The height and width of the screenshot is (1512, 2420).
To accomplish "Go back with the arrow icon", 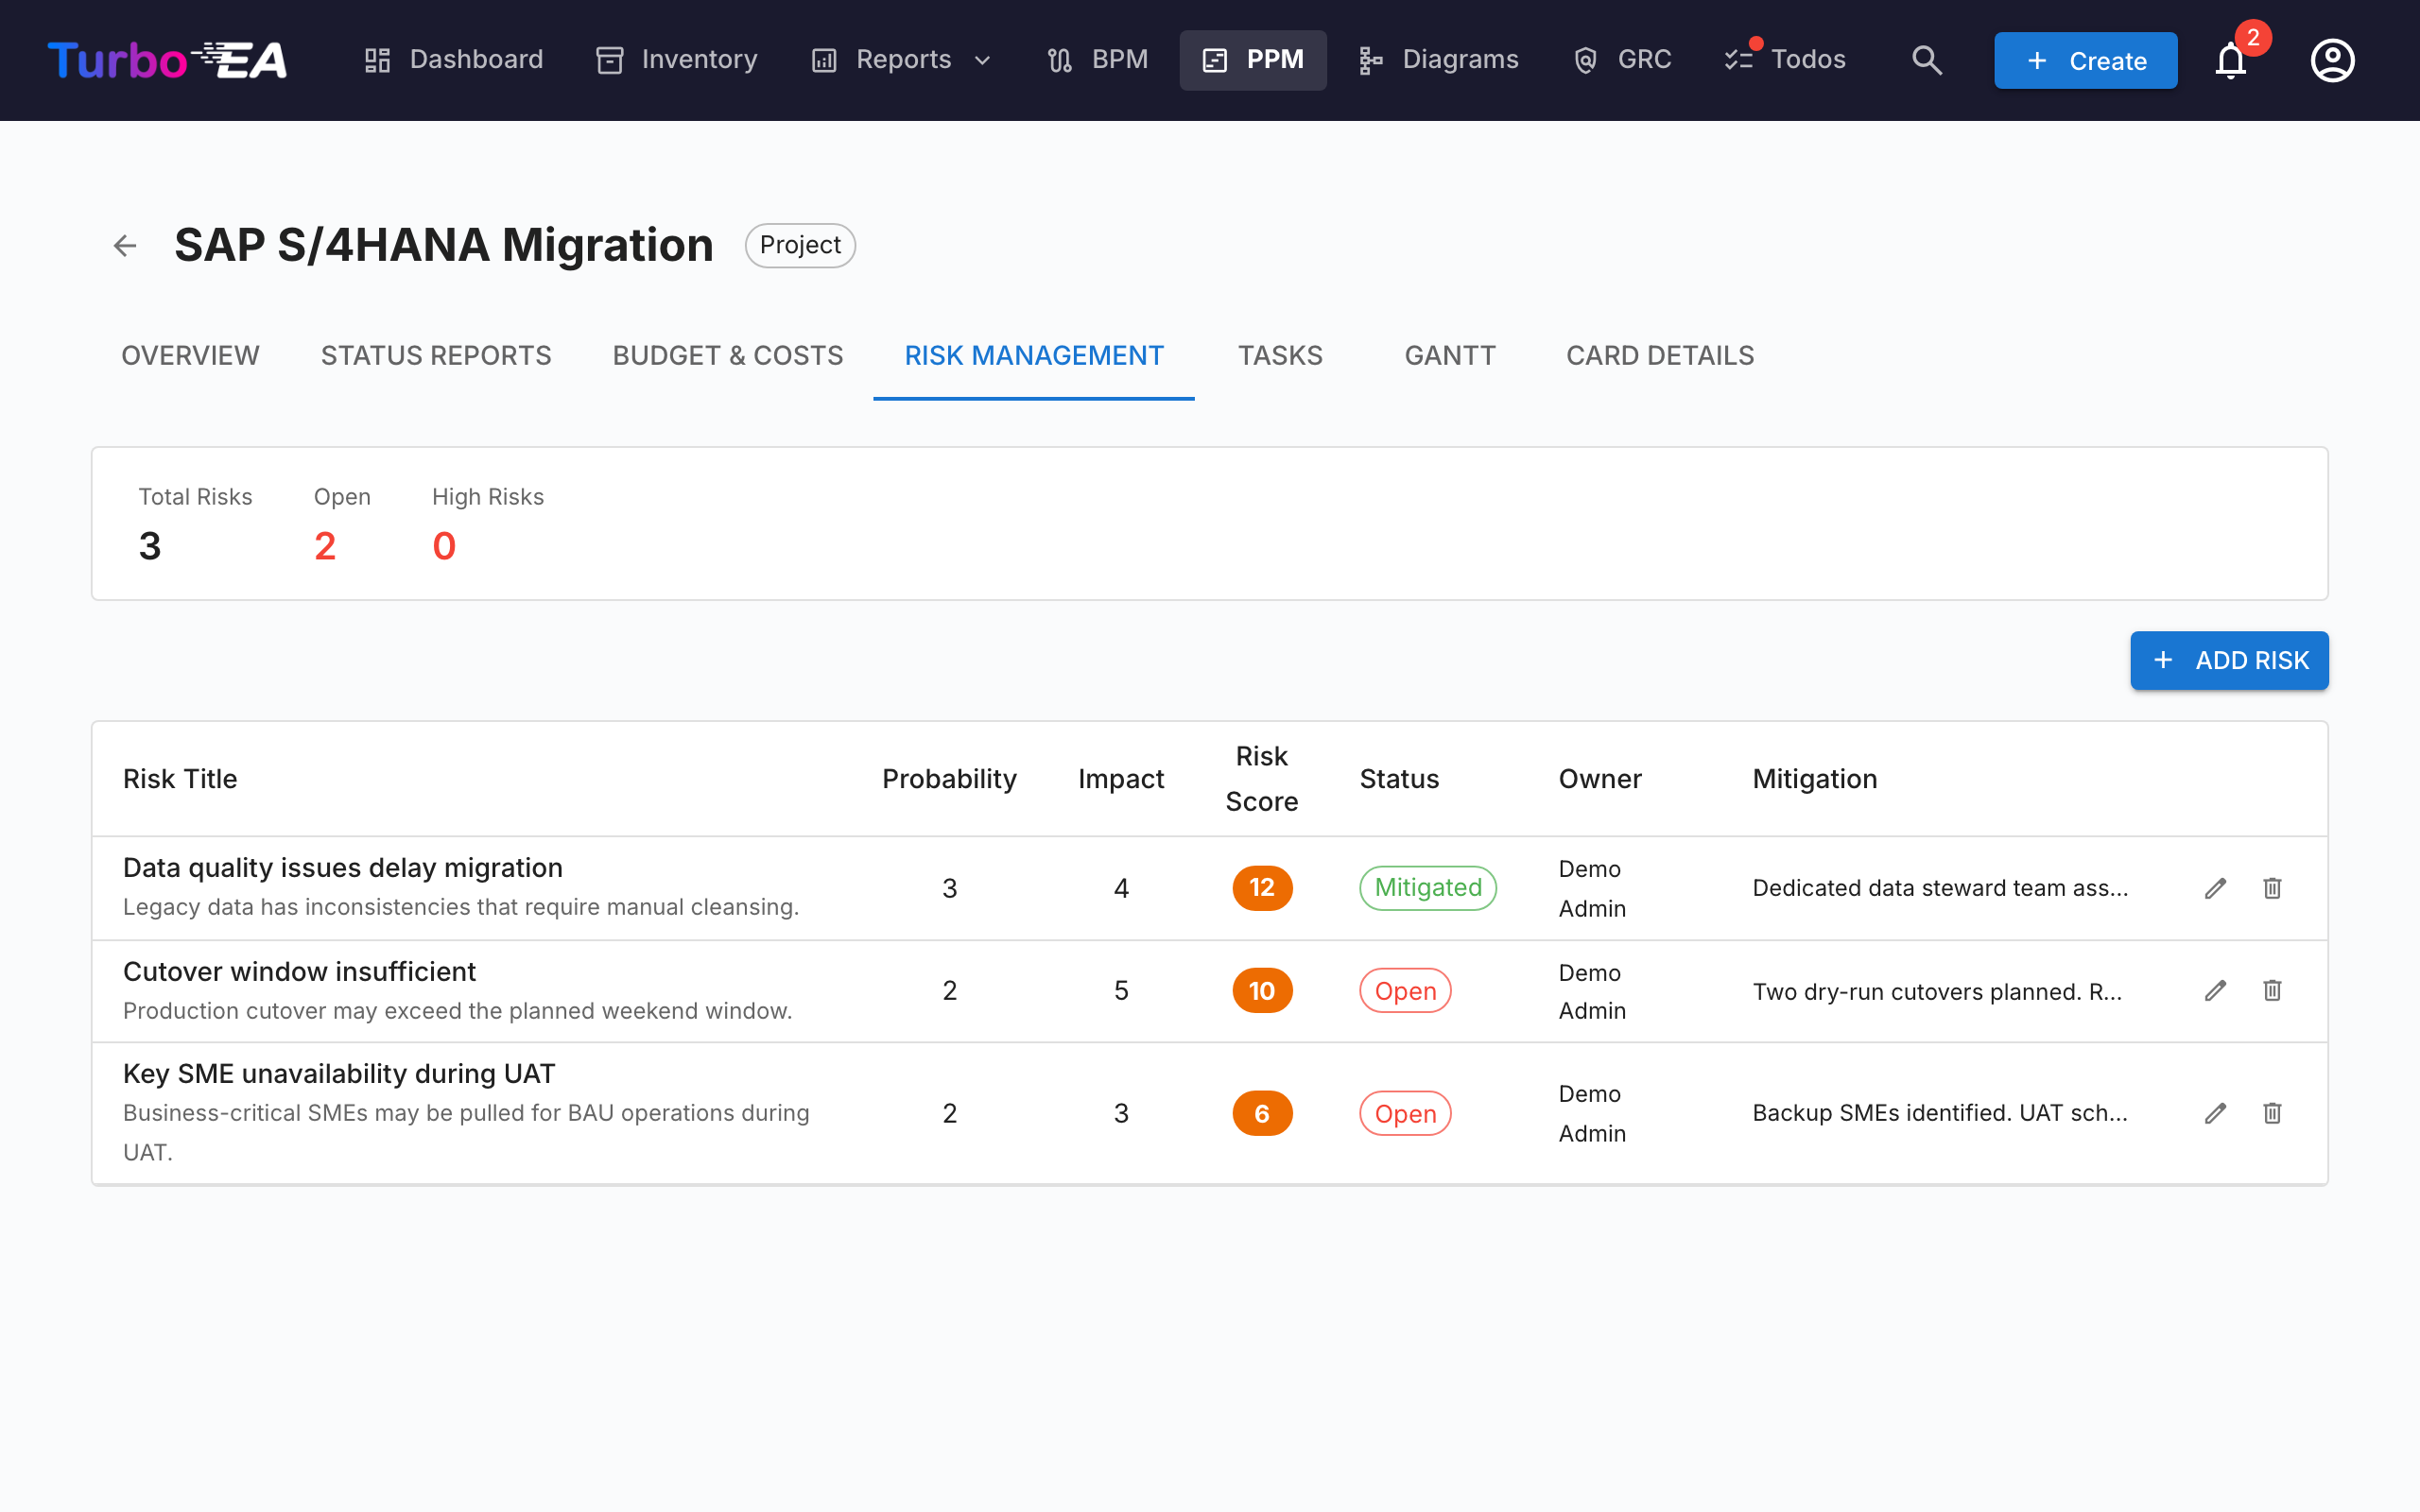I will click(x=125, y=245).
